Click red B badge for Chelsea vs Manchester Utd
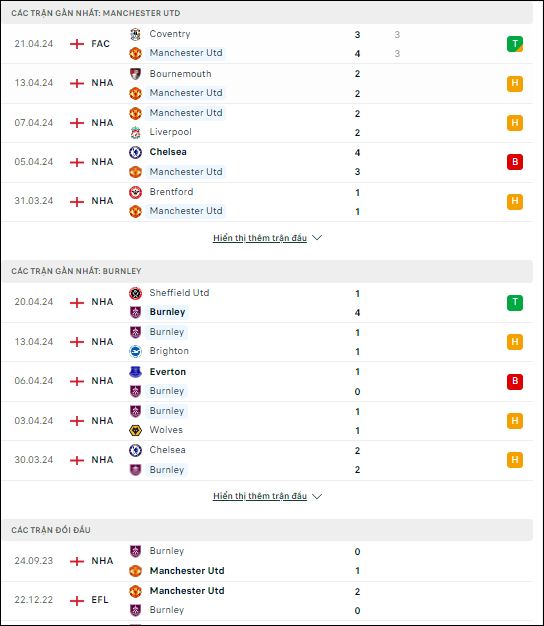 pos(515,162)
